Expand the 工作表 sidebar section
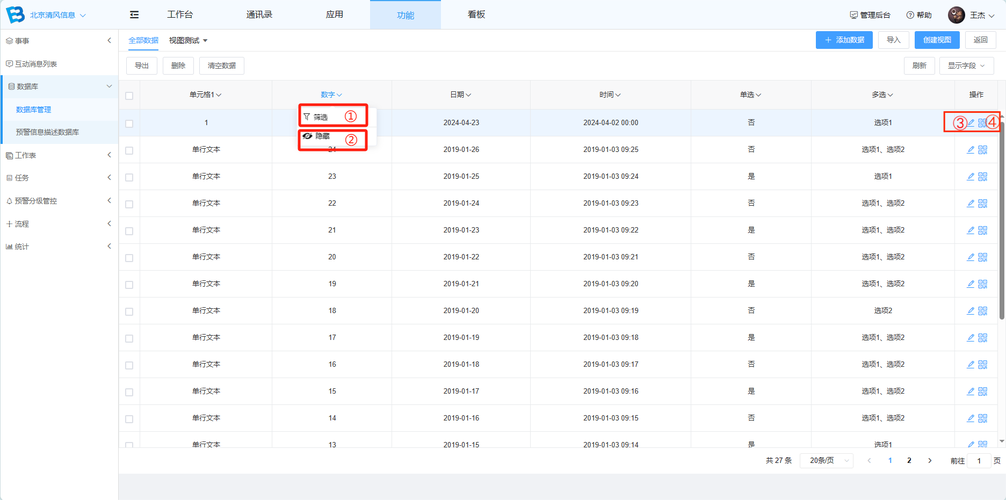This screenshot has width=1006, height=500. pos(59,155)
